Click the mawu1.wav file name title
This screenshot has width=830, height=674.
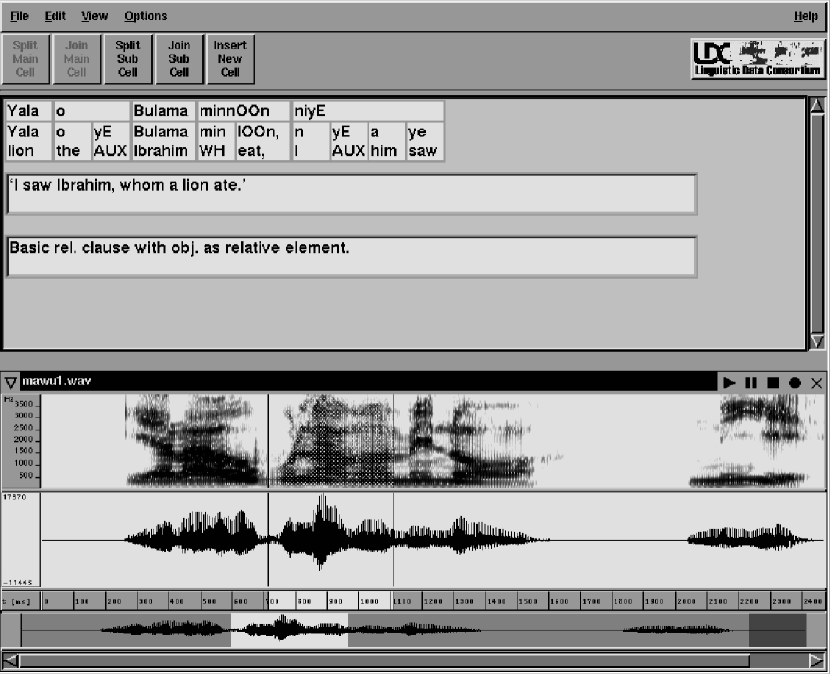pos(57,381)
